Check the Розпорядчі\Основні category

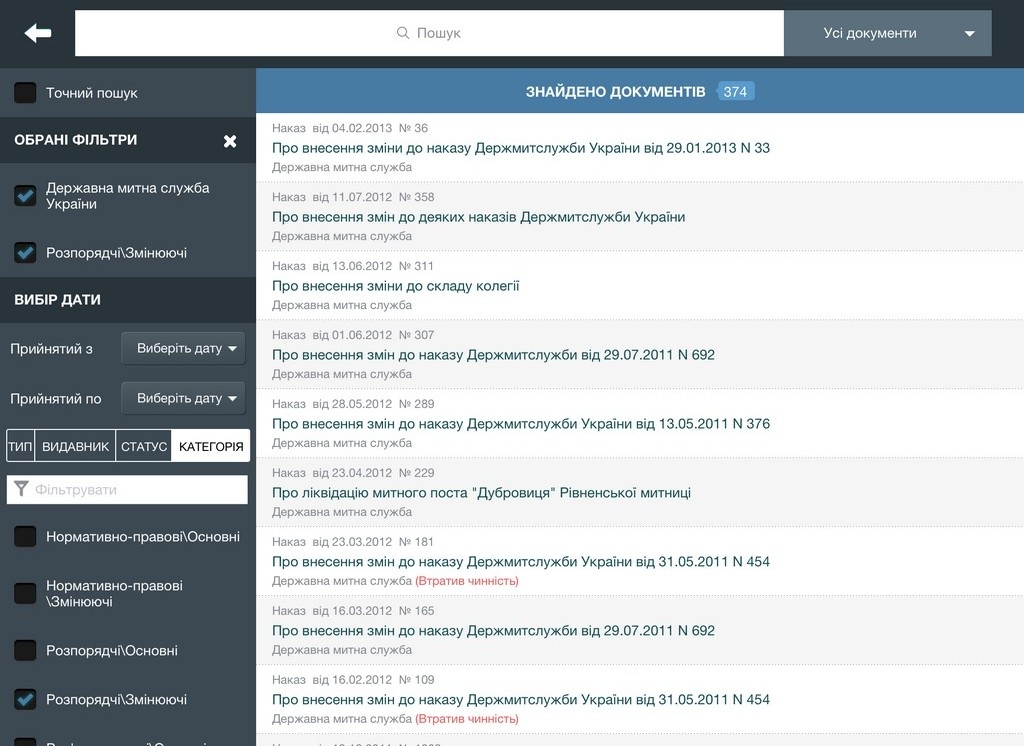tap(25, 651)
